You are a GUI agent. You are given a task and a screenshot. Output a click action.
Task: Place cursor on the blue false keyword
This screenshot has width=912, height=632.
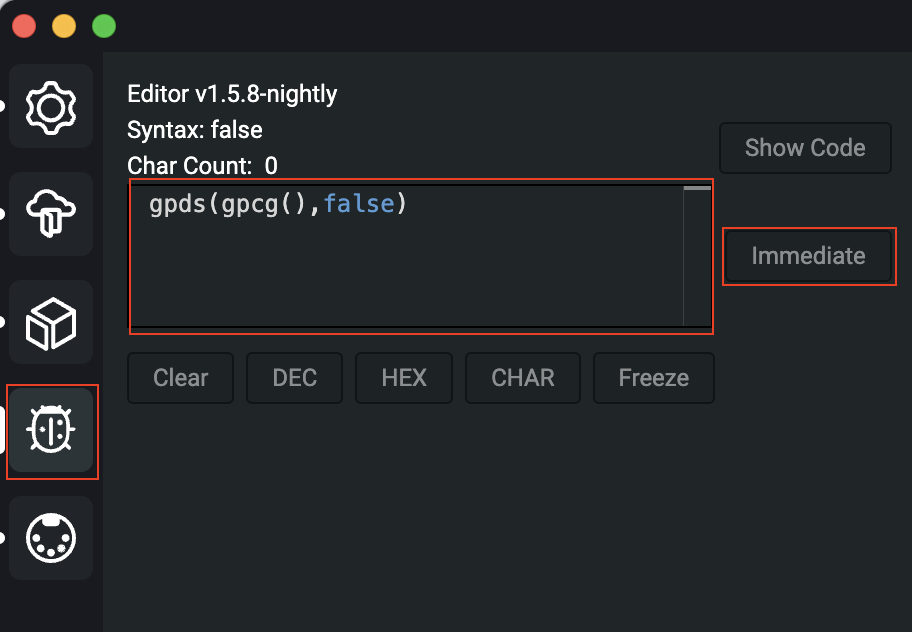point(359,204)
